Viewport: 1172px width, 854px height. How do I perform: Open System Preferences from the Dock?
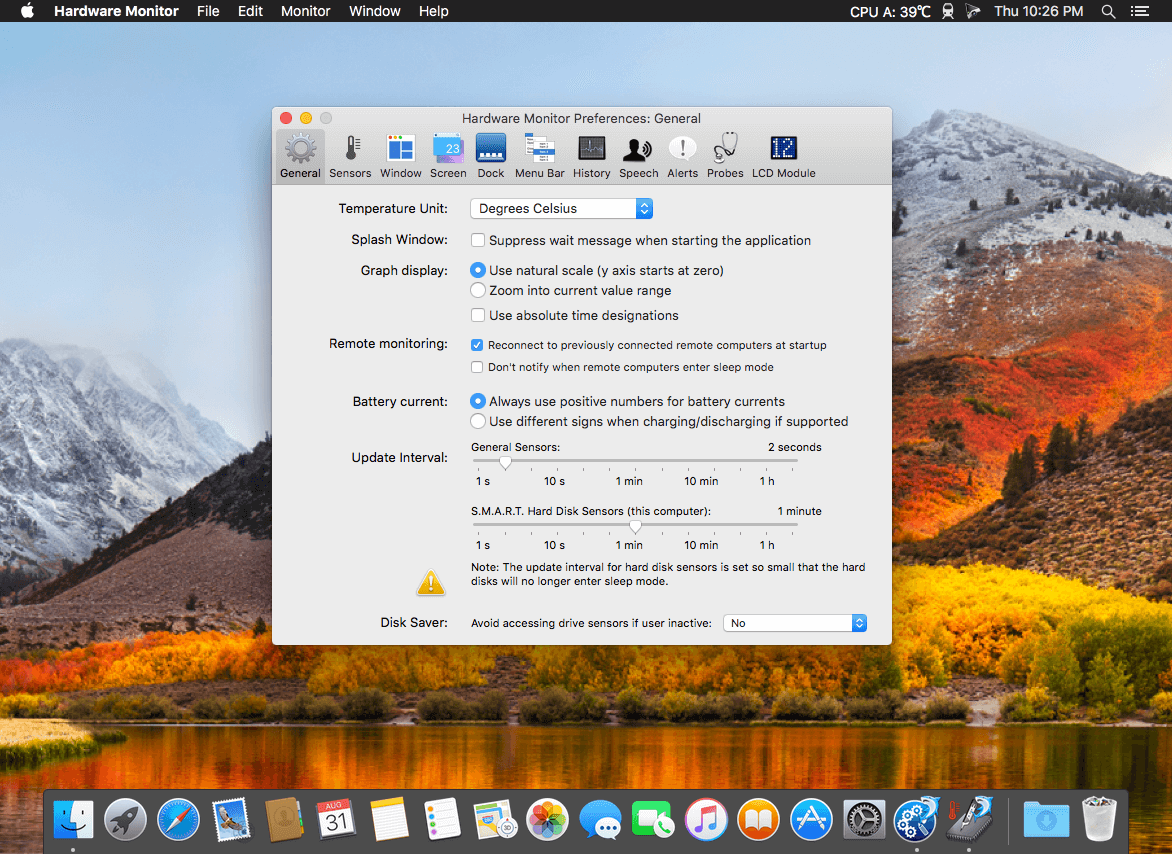[x=864, y=819]
